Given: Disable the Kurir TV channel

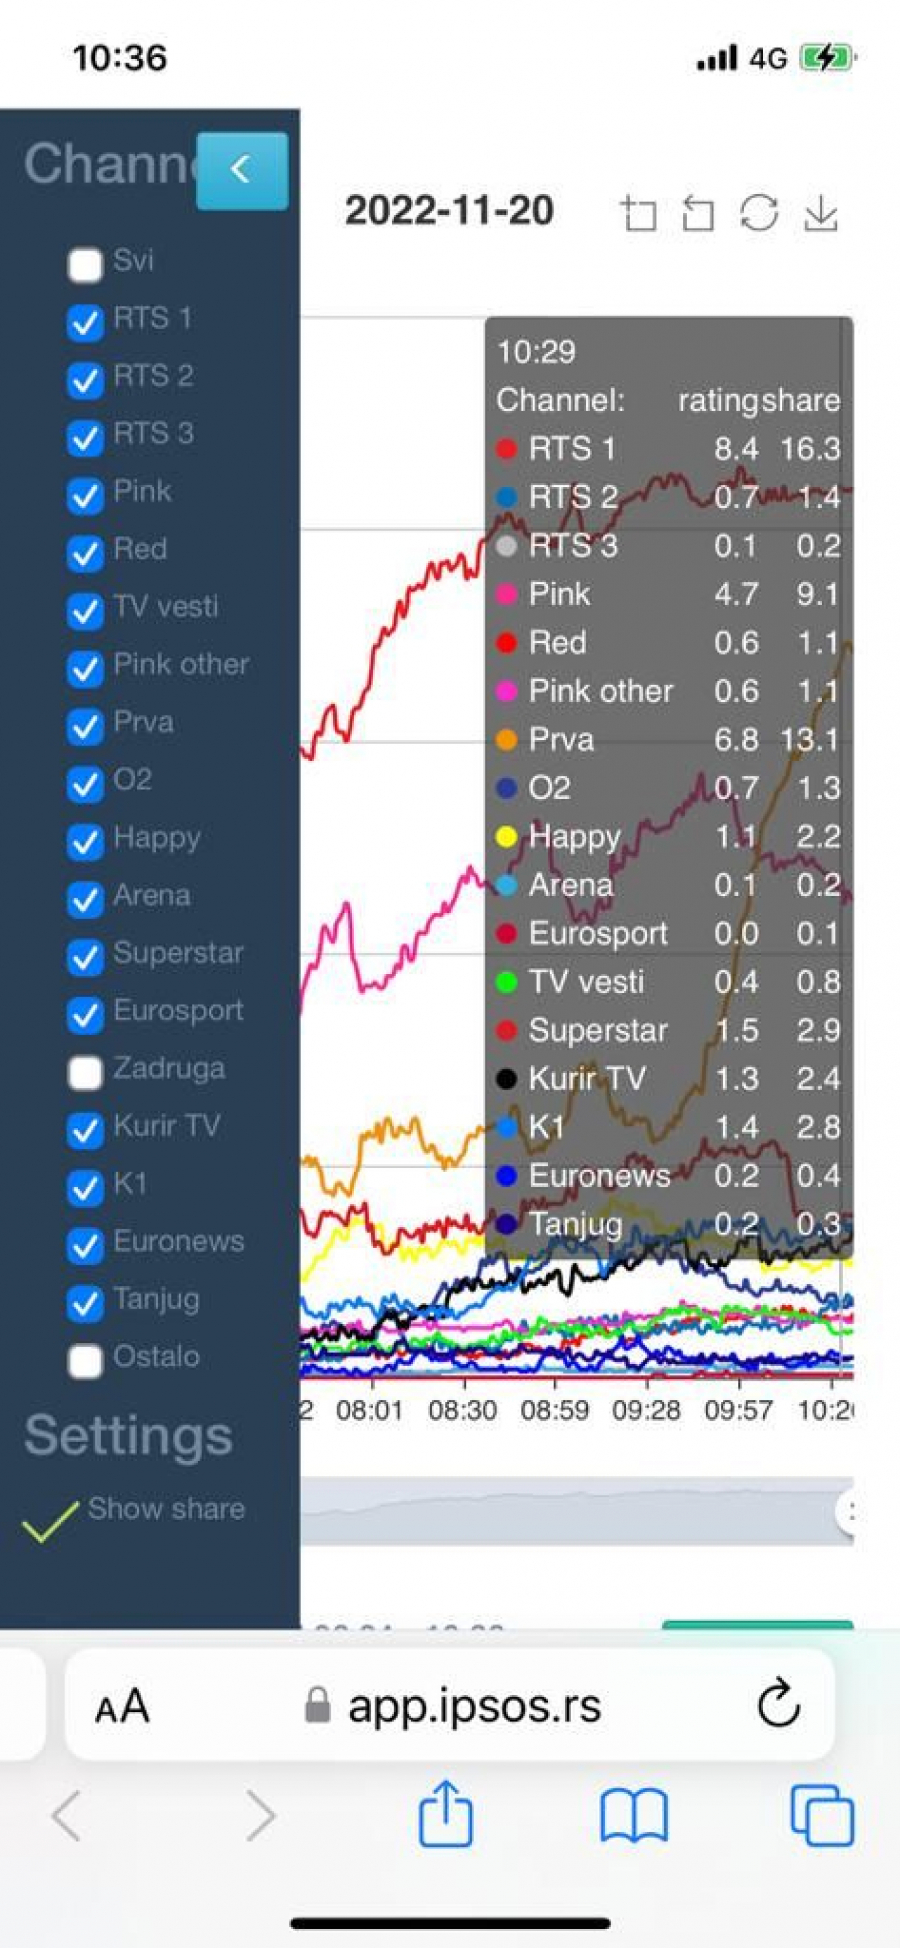Looking at the screenshot, I should point(85,1130).
